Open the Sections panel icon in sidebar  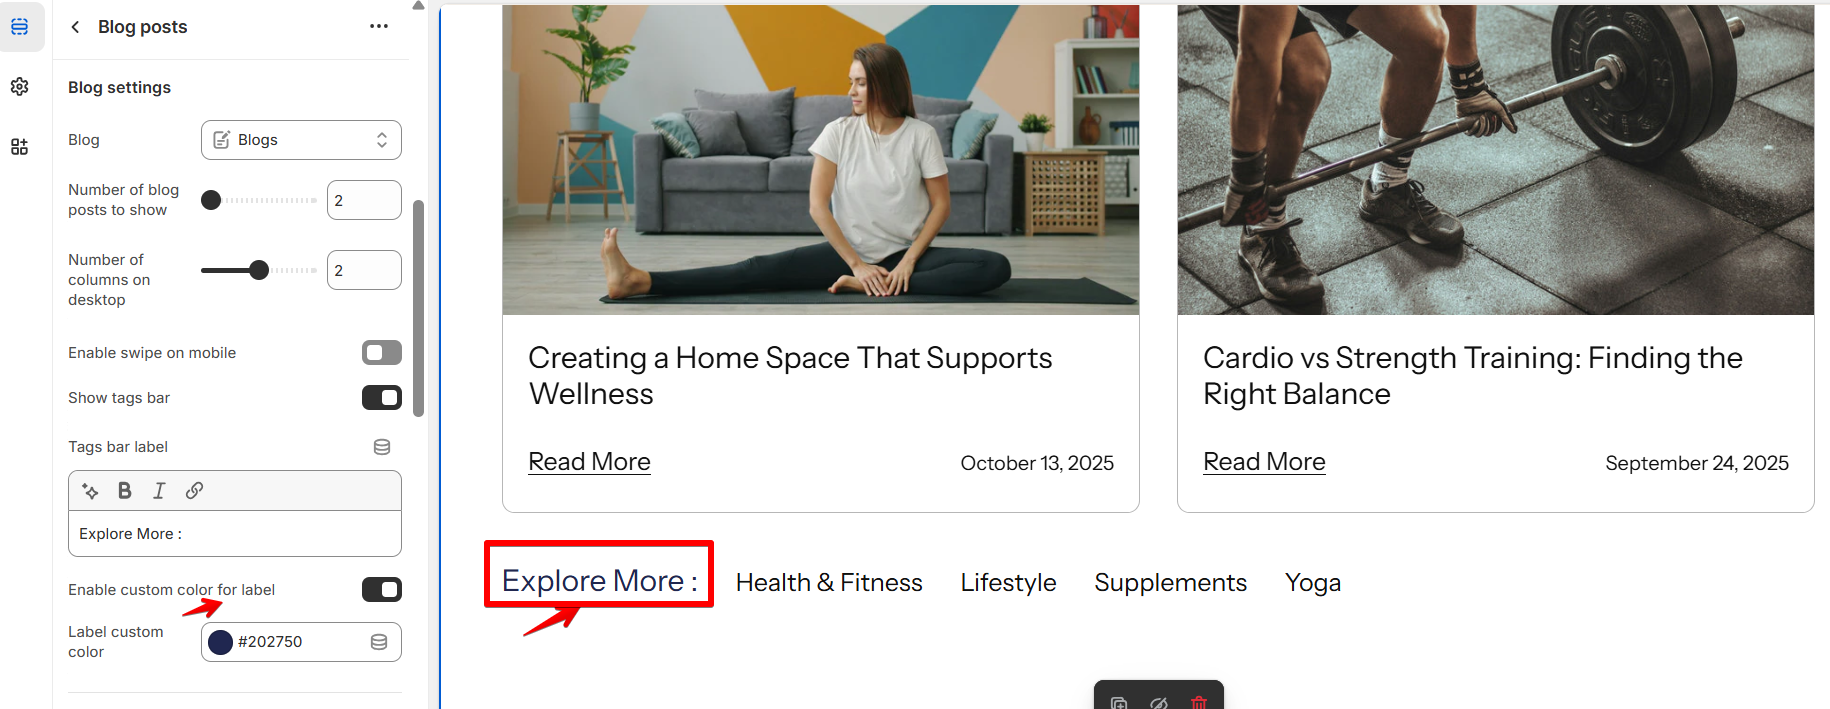coord(20,27)
